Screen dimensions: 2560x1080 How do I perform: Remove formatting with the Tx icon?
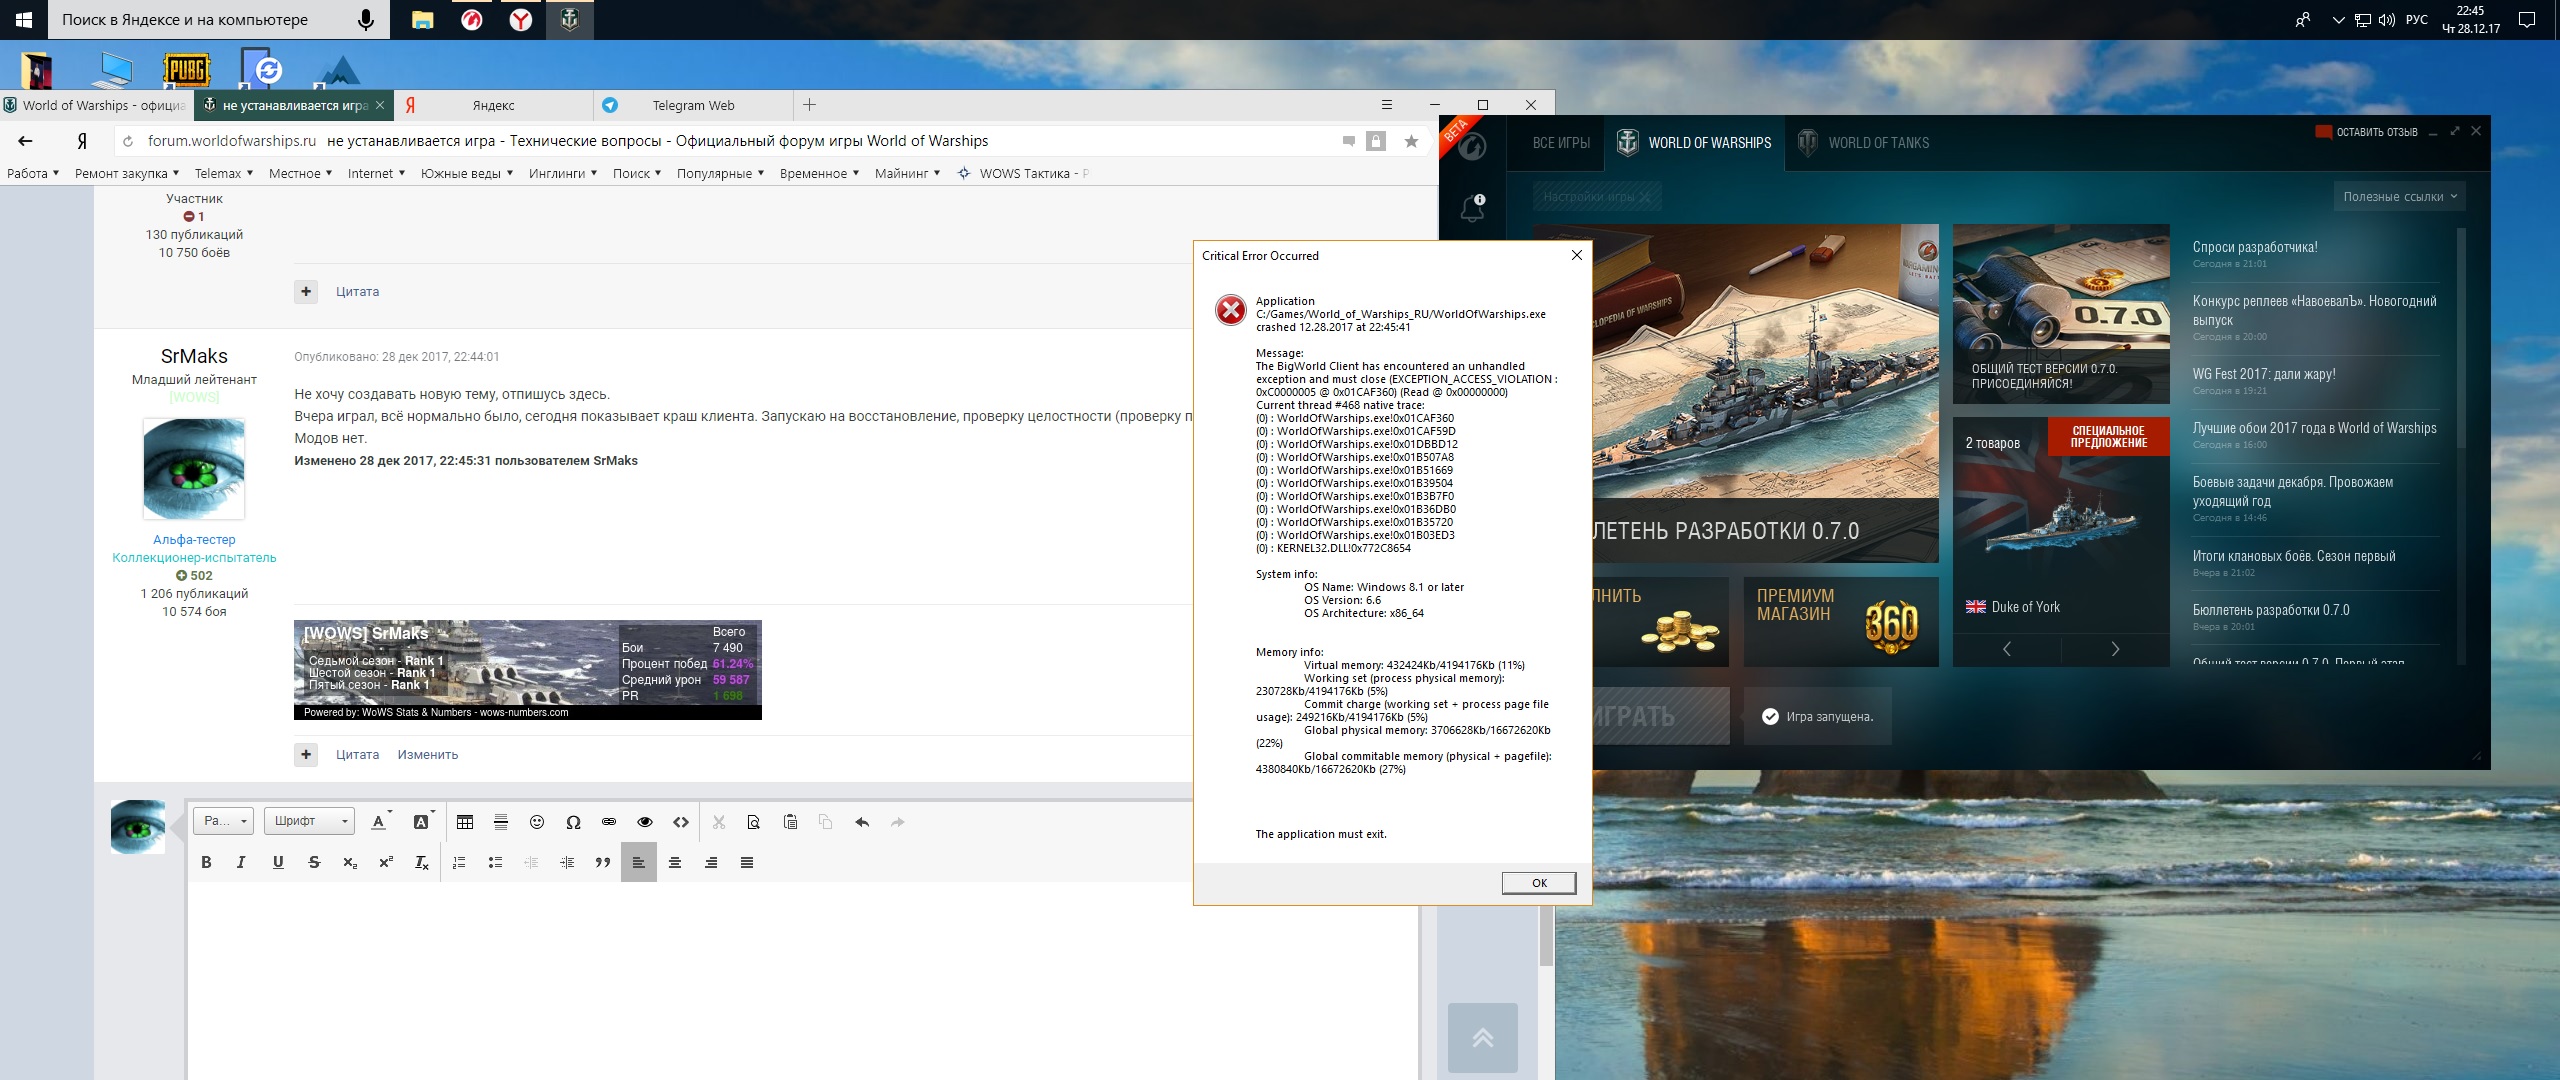pyautogui.click(x=422, y=862)
